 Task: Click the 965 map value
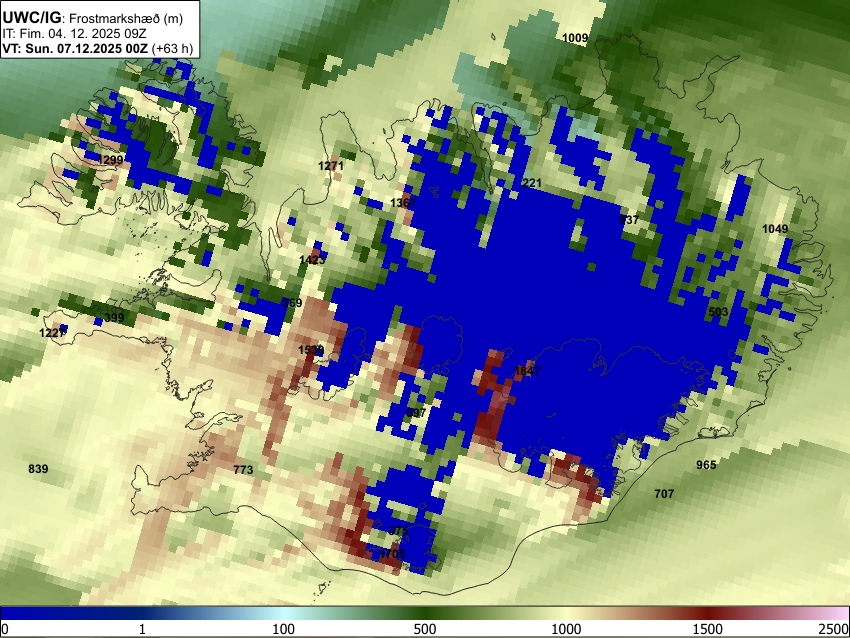click(706, 465)
